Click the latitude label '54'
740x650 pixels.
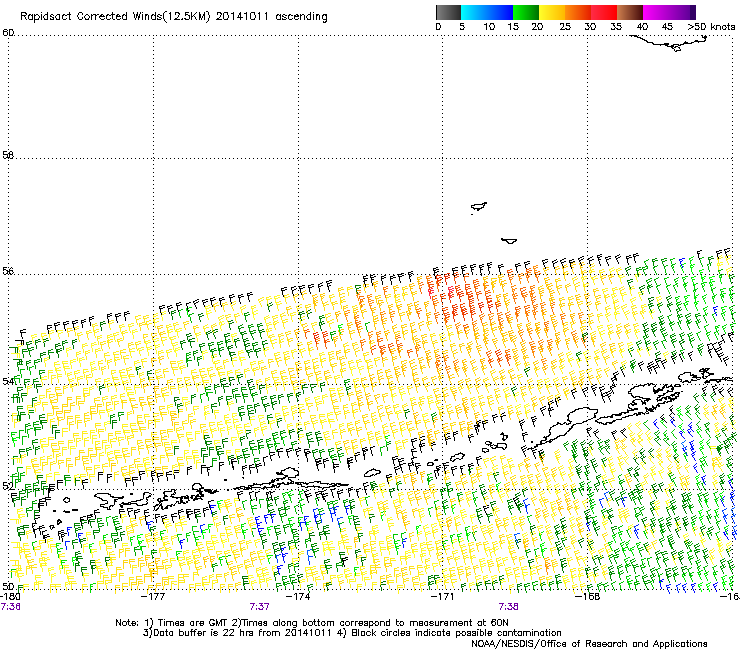pyautogui.click(x=8, y=381)
